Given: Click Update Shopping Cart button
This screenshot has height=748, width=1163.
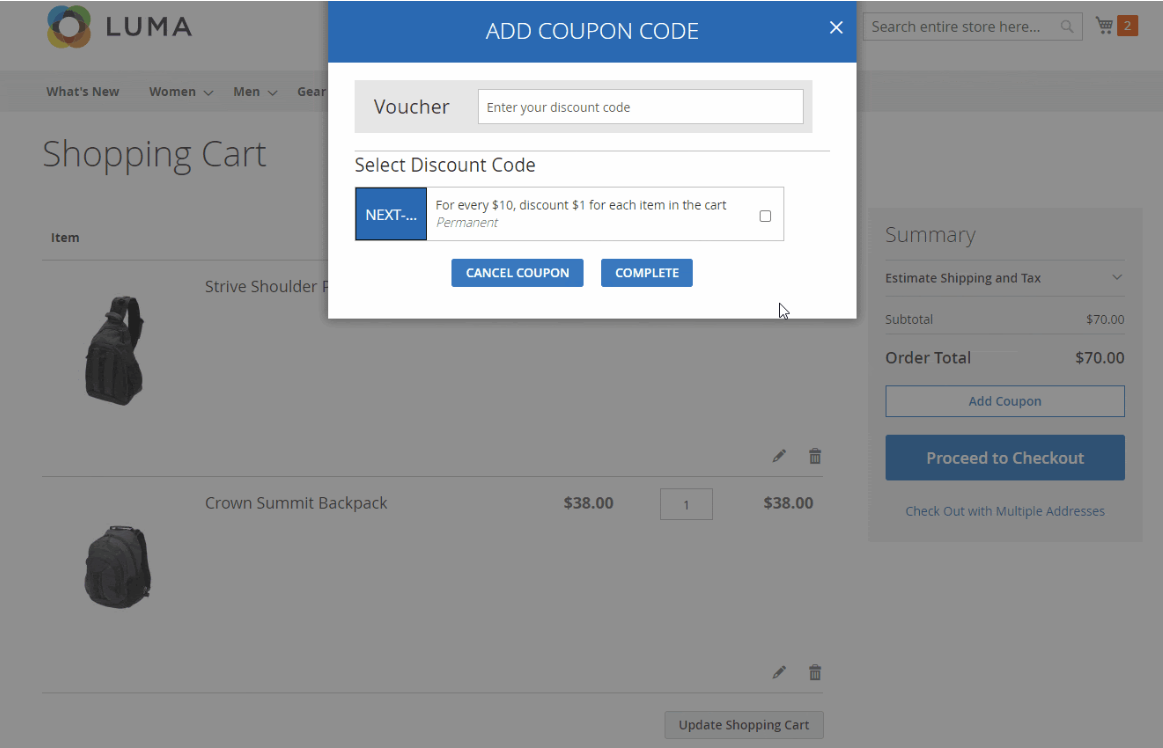Looking at the screenshot, I should coord(744,725).
